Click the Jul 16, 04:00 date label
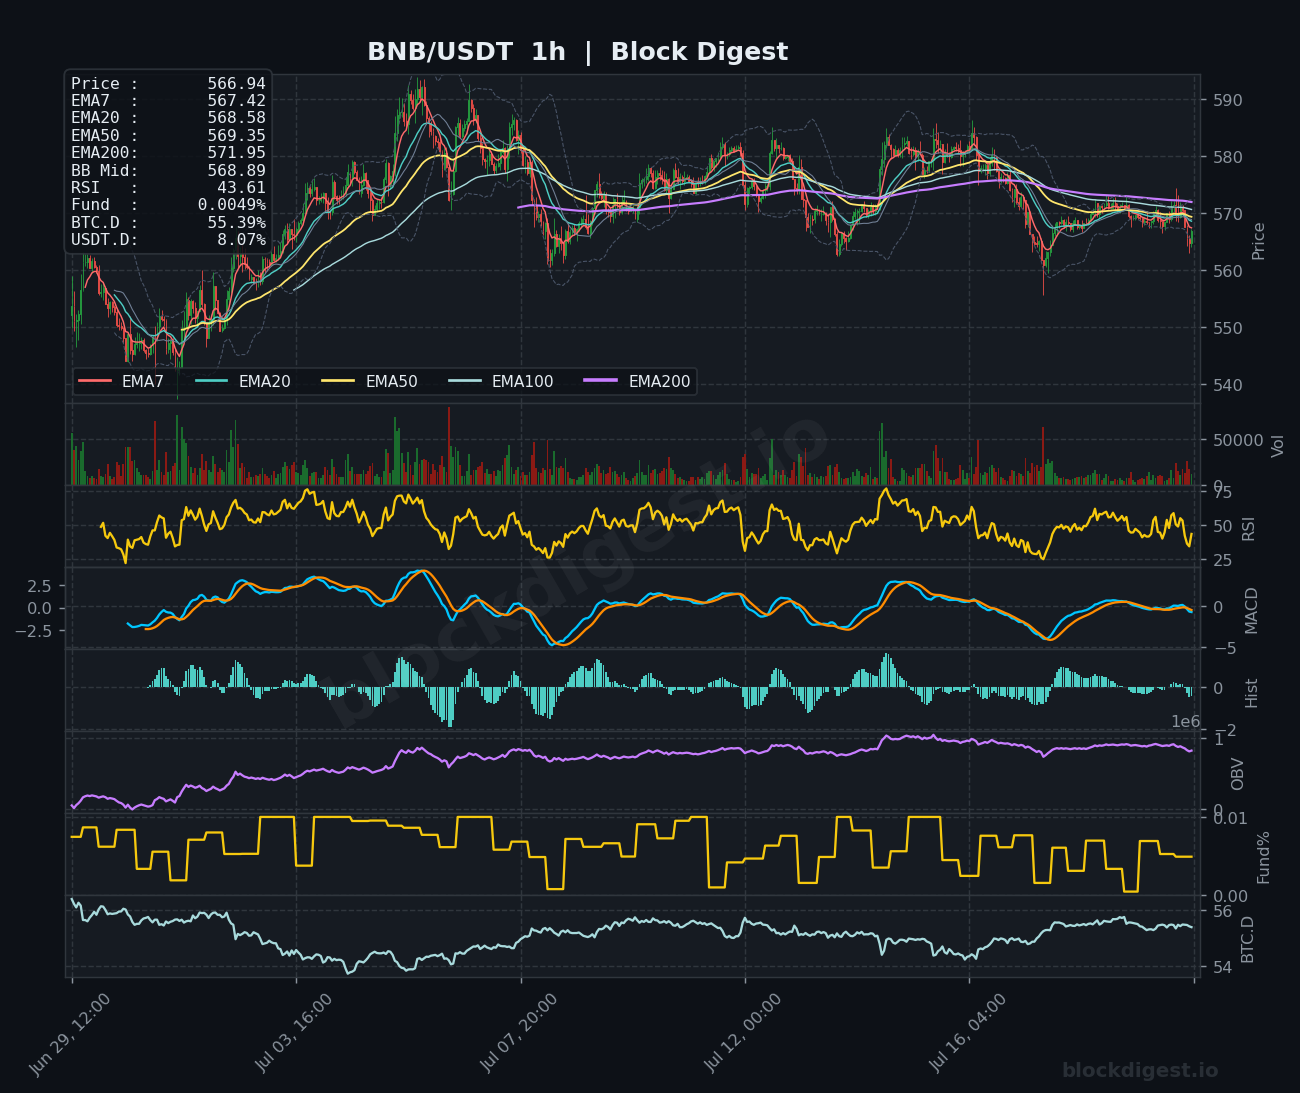 tap(966, 1033)
